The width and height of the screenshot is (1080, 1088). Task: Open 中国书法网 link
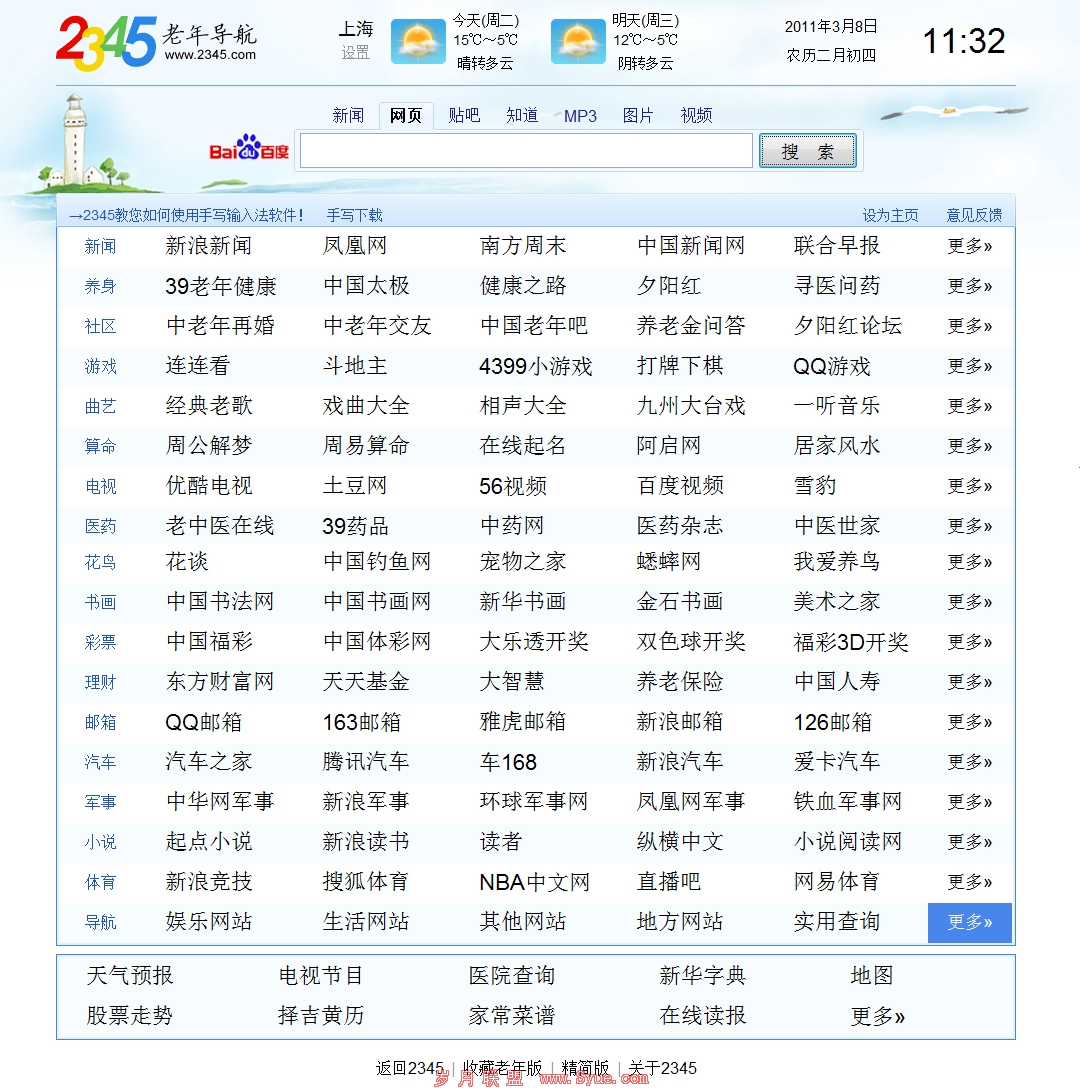pyautogui.click(x=219, y=602)
